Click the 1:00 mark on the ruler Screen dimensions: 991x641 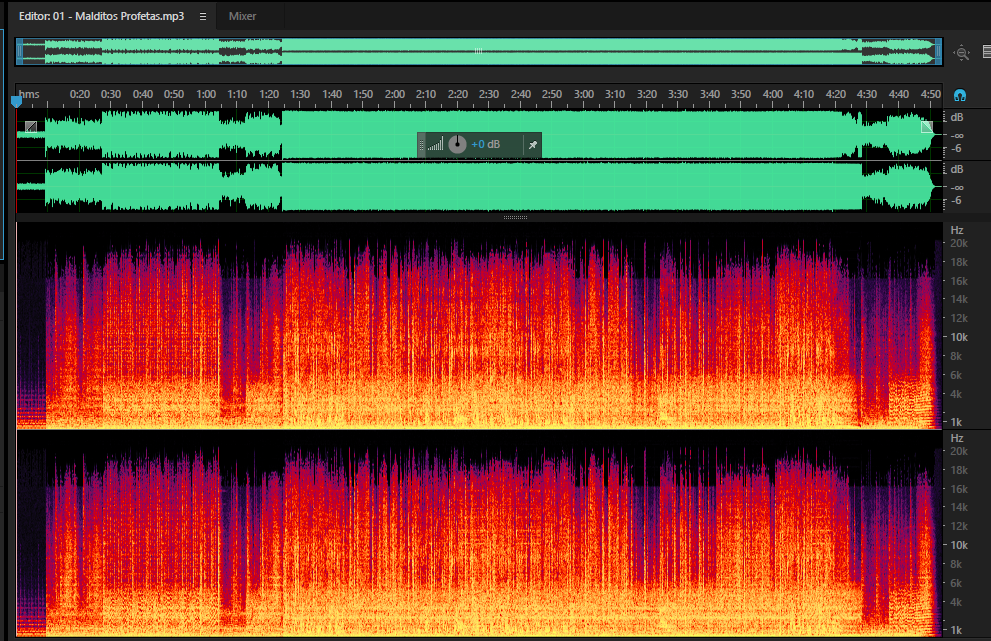click(206, 94)
